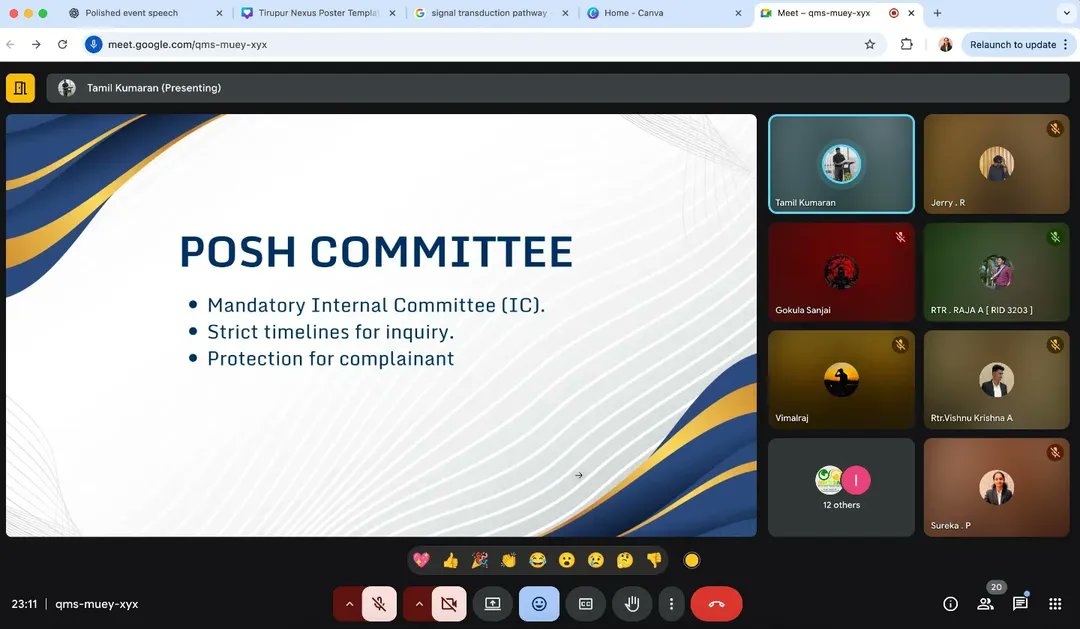This screenshot has width=1080, height=629.
Task: Click the Present now screen share button
Action: tap(492, 604)
